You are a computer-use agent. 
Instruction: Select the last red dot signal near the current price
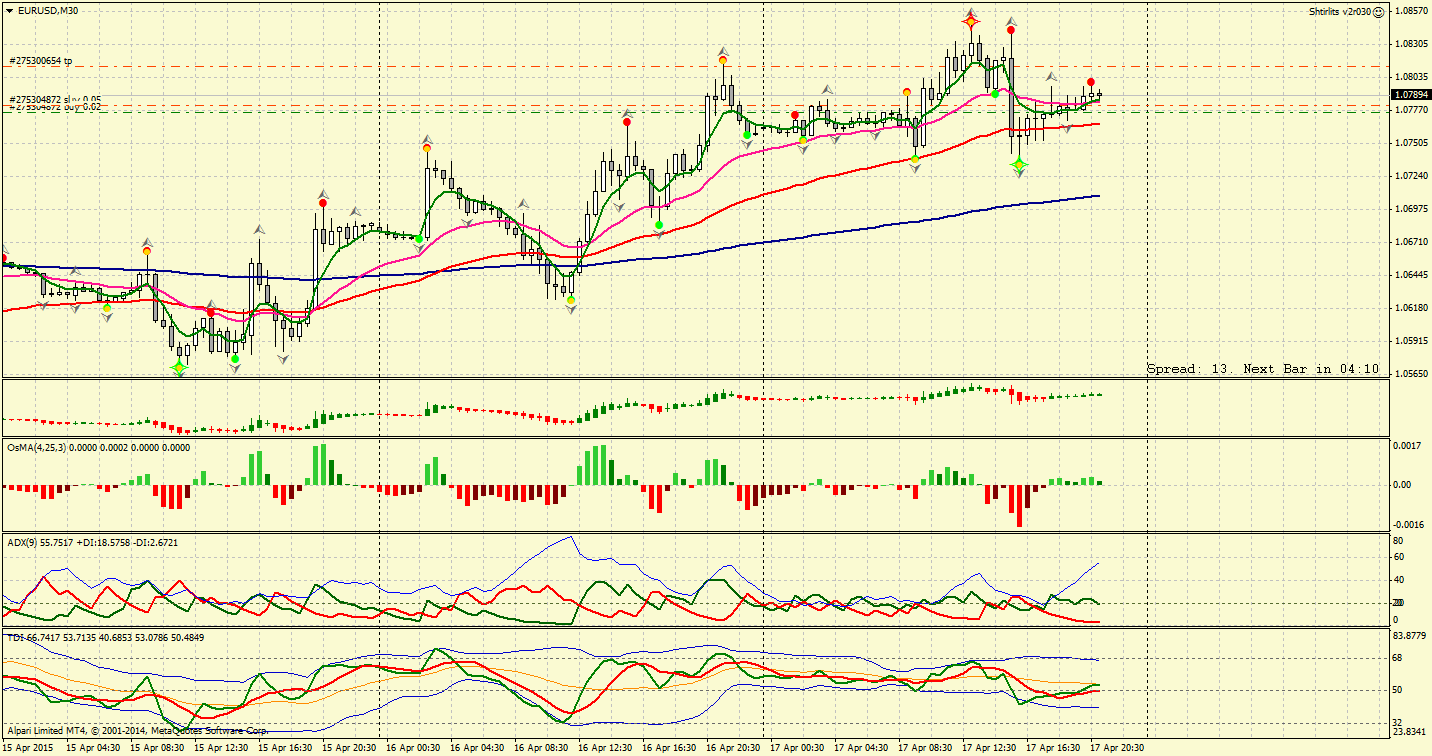point(1091,82)
